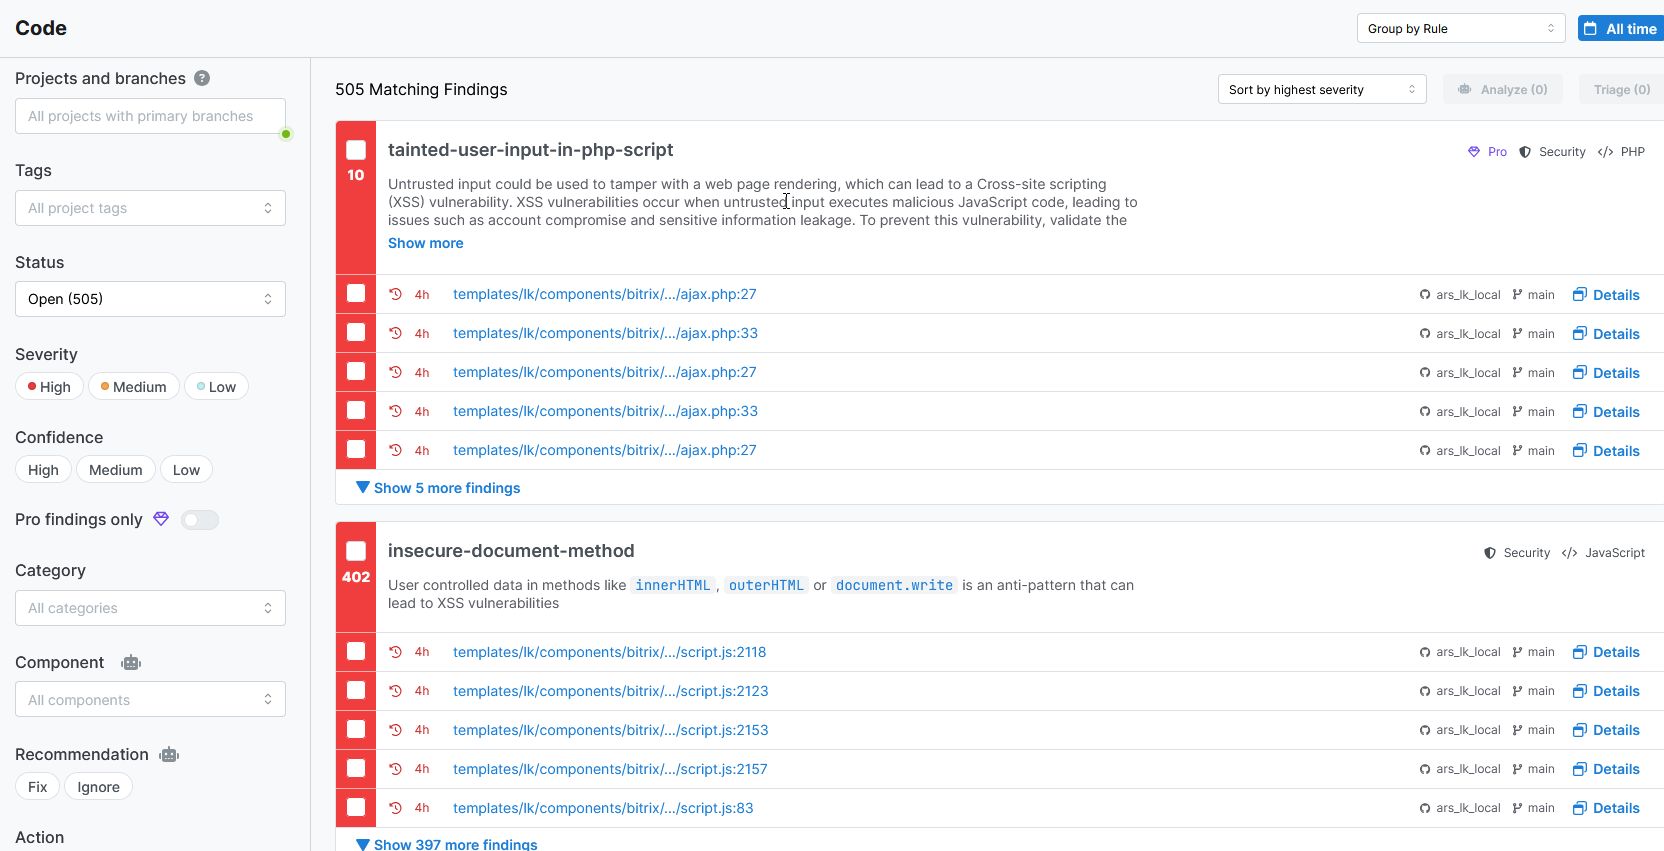Click Show more in rule description
Viewport: 1664px width, 851px height.
pos(425,243)
